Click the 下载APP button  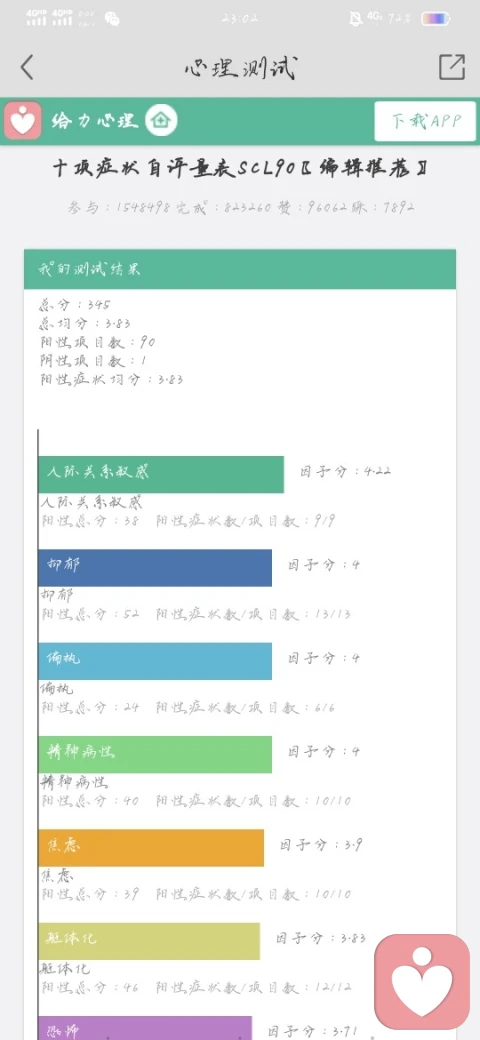[x=425, y=121]
